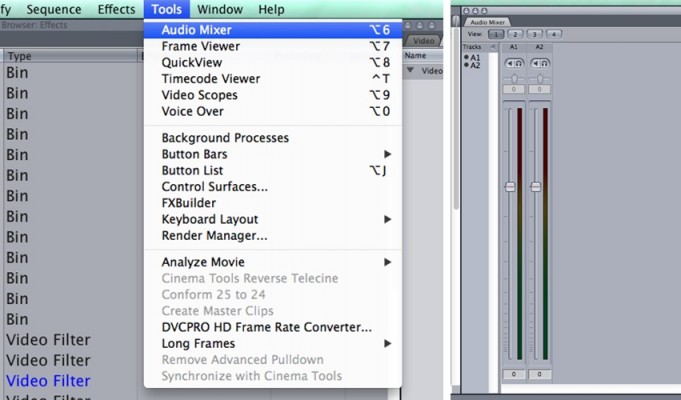Open the Effects menu in menu bar
The width and height of the screenshot is (681, 400).
[x=116, y=9]
